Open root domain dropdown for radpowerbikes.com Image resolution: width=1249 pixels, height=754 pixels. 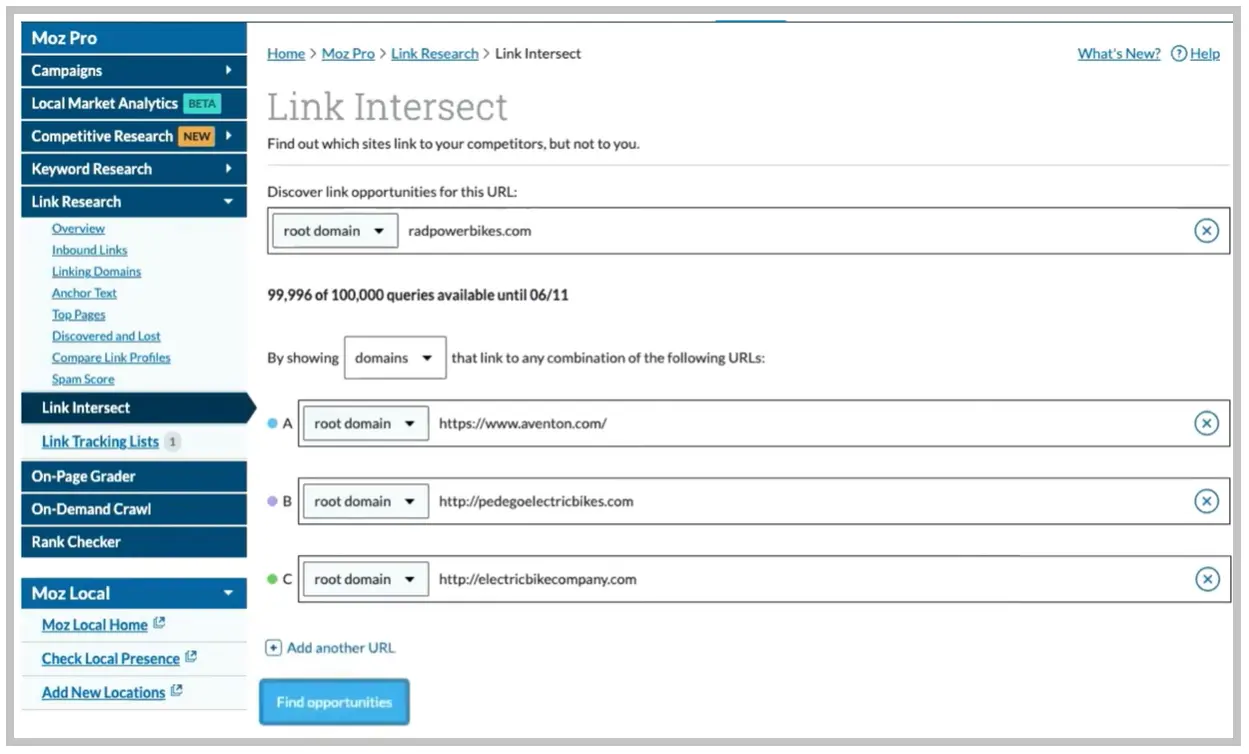point(335,231)
